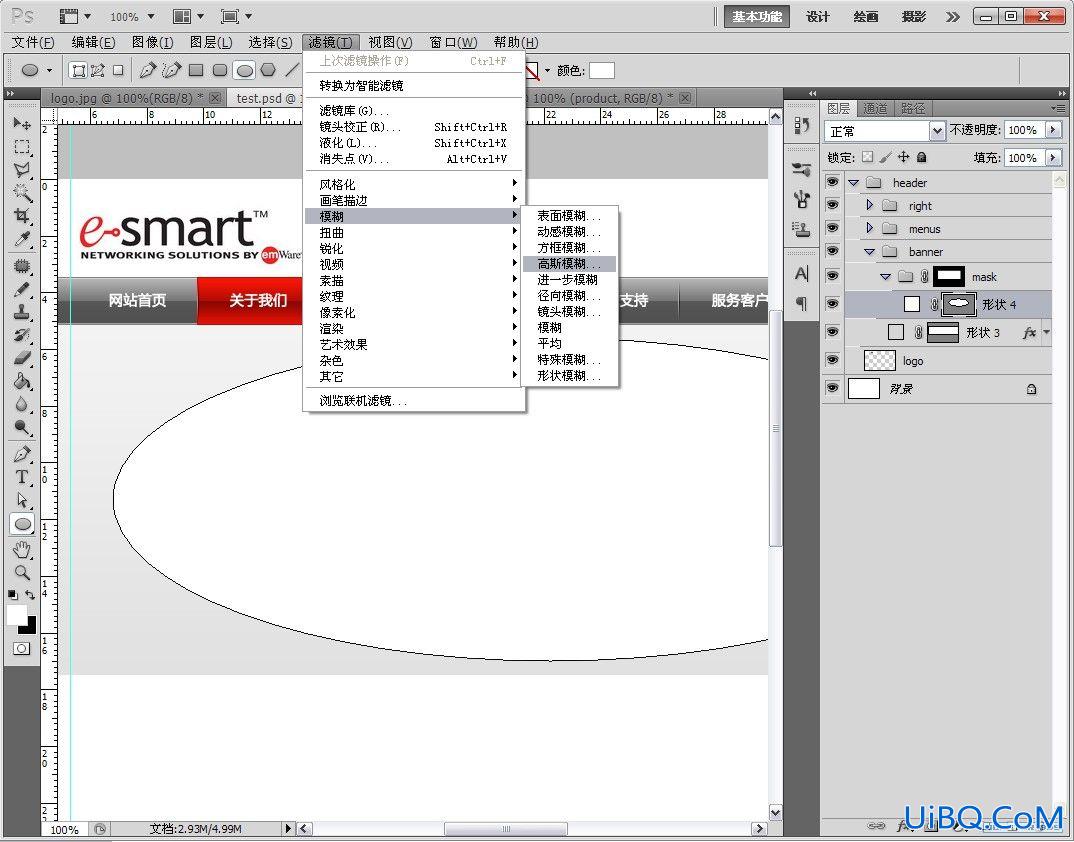Viewport: 1074px width, 842px height.
Task: Hide the logo layer
Action: pos(832,360)
